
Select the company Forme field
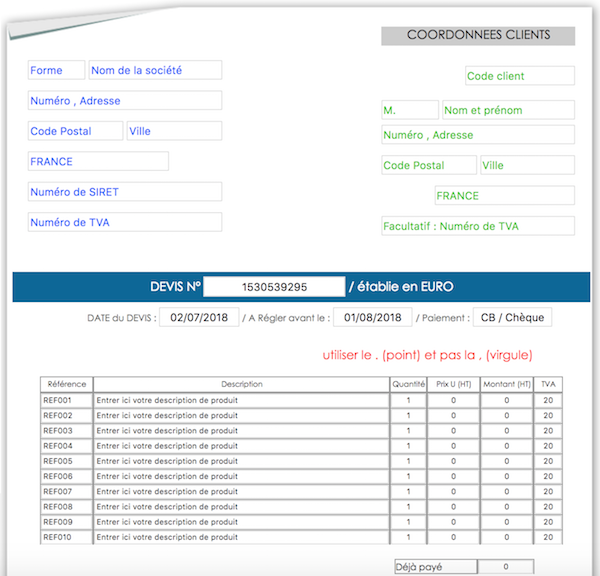click(56, 70)
